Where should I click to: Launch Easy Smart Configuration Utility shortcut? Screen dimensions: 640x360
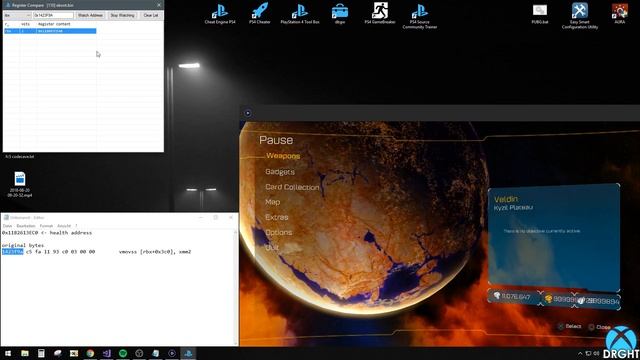(x=580, y=16)
